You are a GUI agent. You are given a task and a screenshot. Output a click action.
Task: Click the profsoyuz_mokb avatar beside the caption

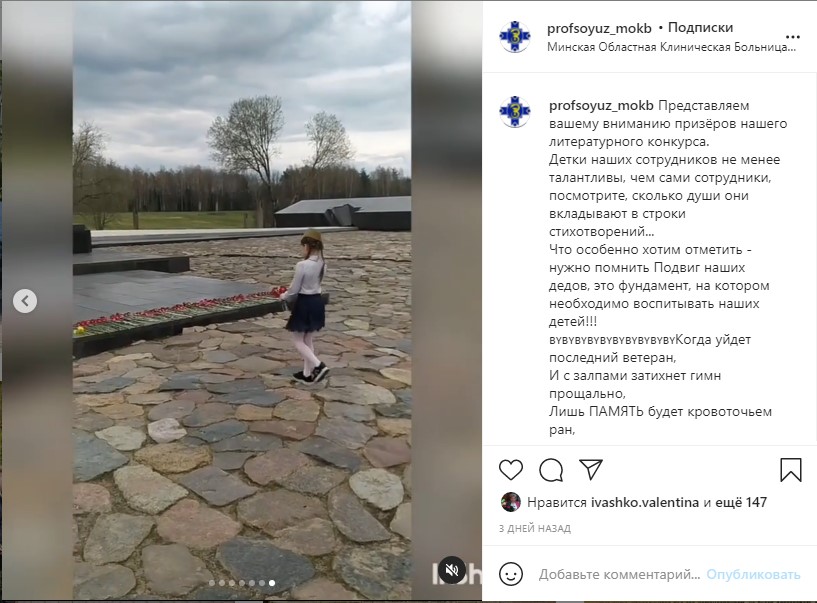(515, 112)
